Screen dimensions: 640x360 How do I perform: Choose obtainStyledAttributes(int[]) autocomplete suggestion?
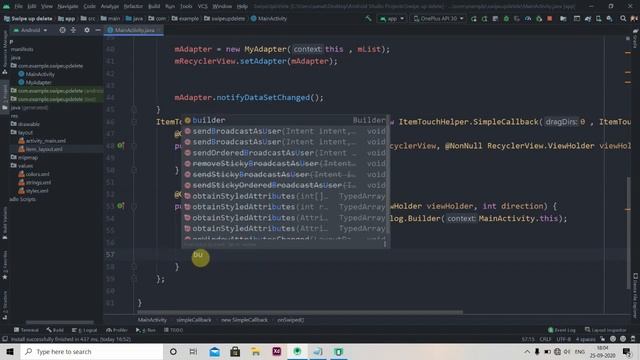tap(285, 196)
